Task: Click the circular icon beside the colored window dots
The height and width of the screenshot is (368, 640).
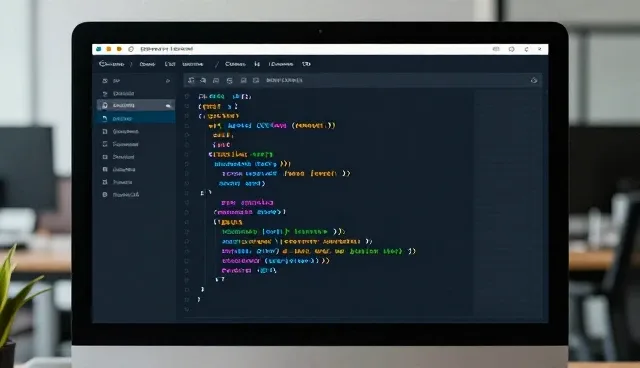Action: tap(131, 49)
